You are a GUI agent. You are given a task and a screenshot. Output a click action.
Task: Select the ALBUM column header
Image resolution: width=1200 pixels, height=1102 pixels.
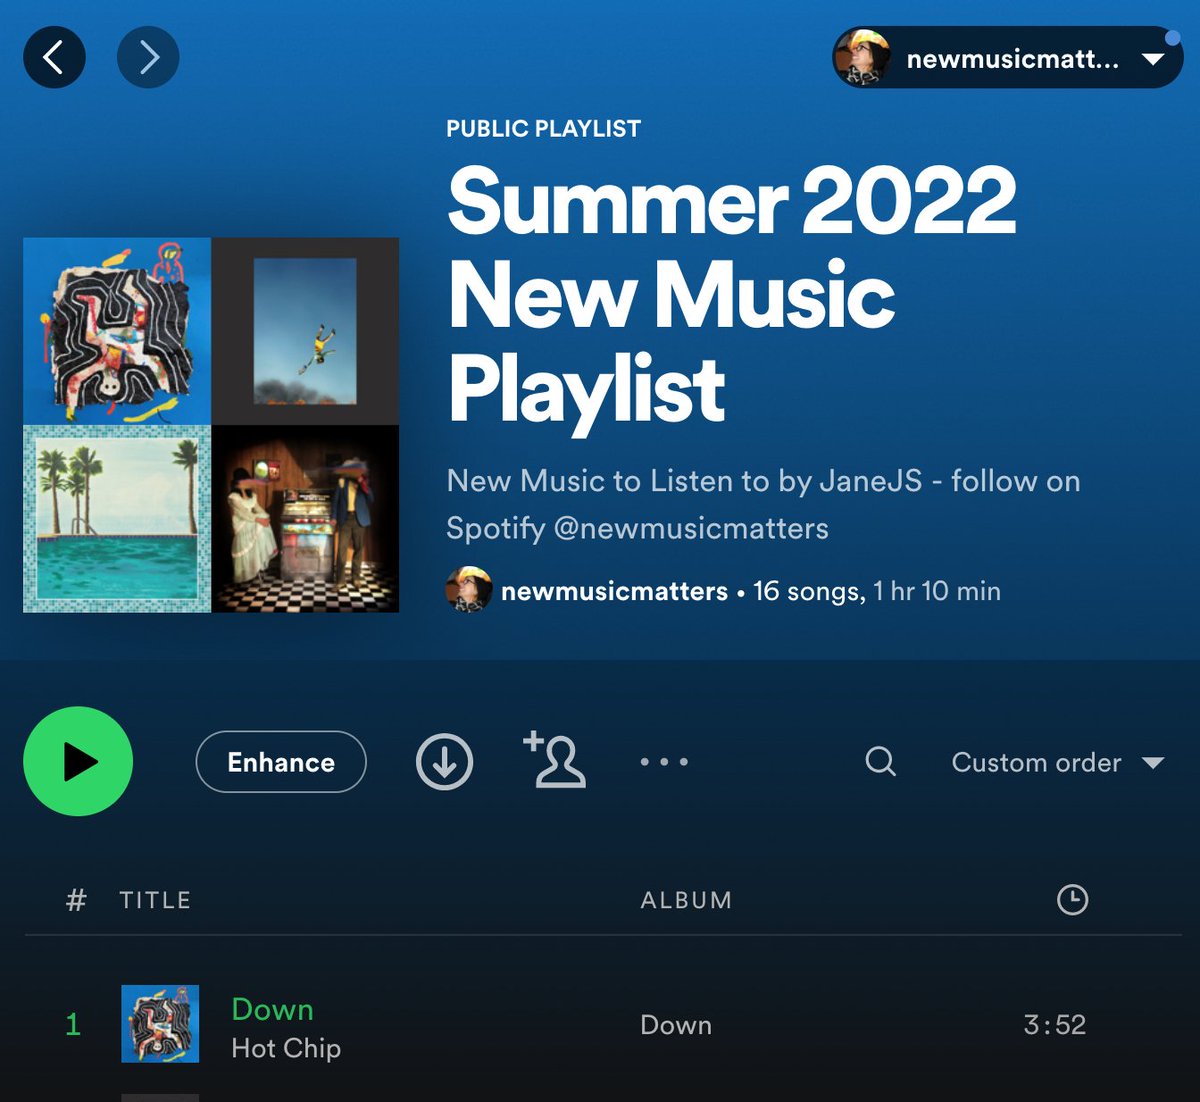tap(685, 900)
